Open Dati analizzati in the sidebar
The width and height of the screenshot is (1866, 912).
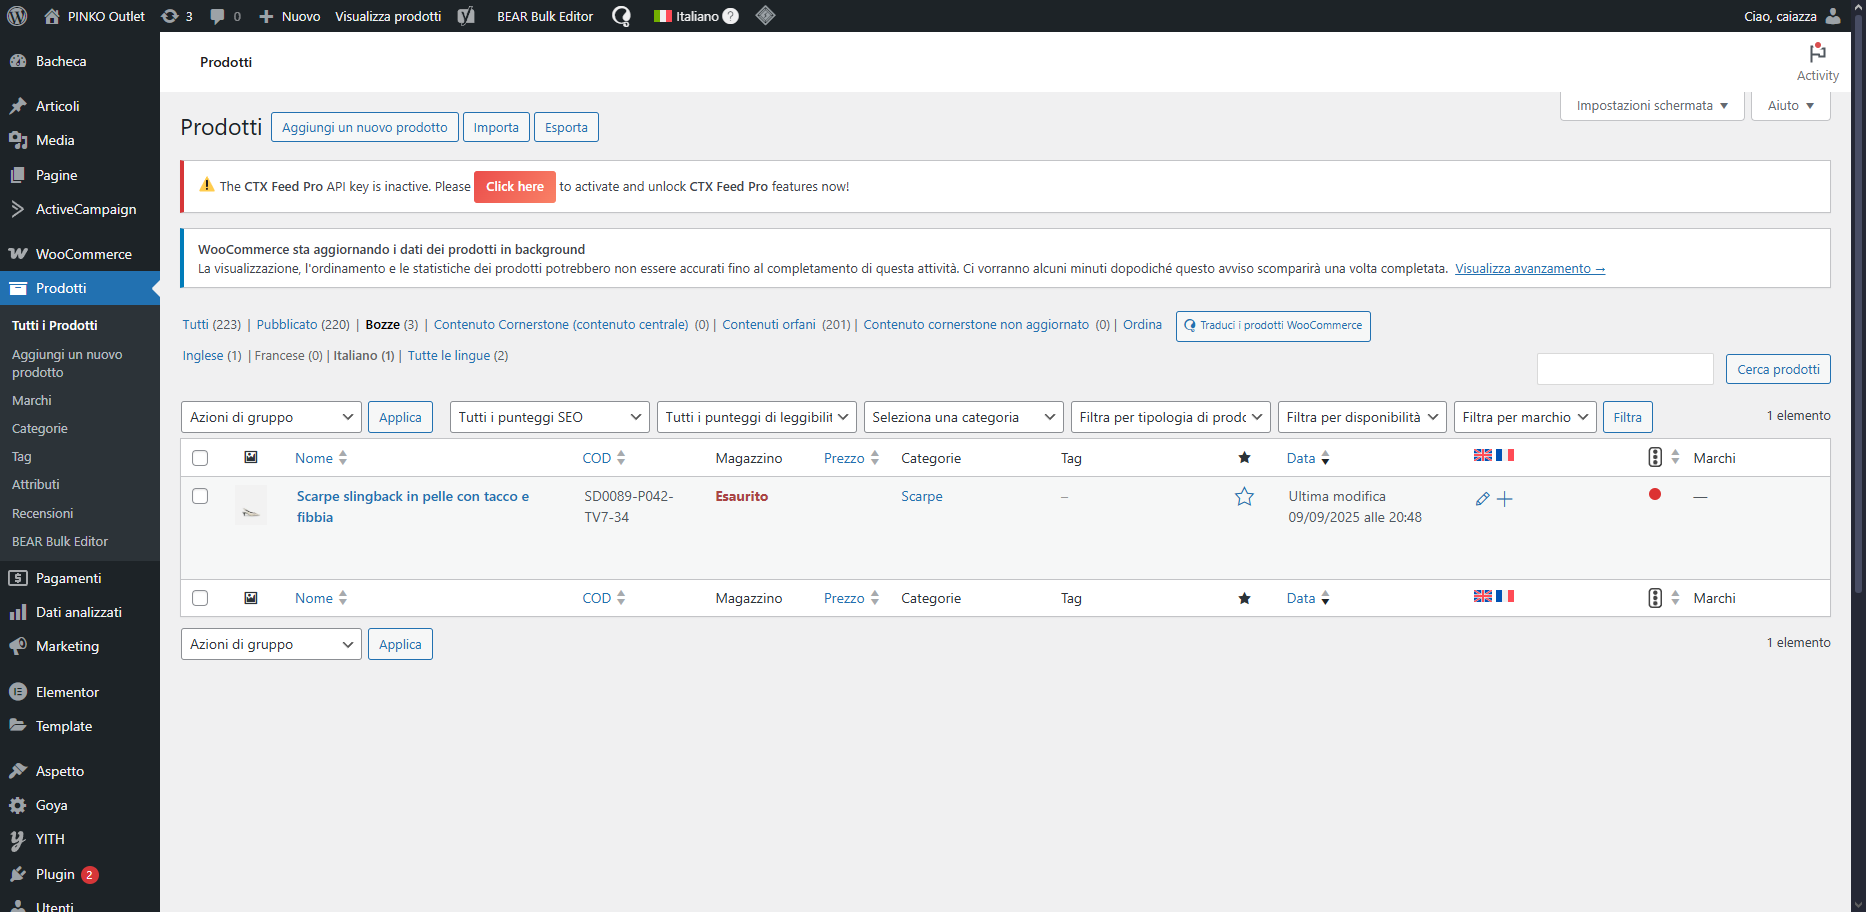78,612
